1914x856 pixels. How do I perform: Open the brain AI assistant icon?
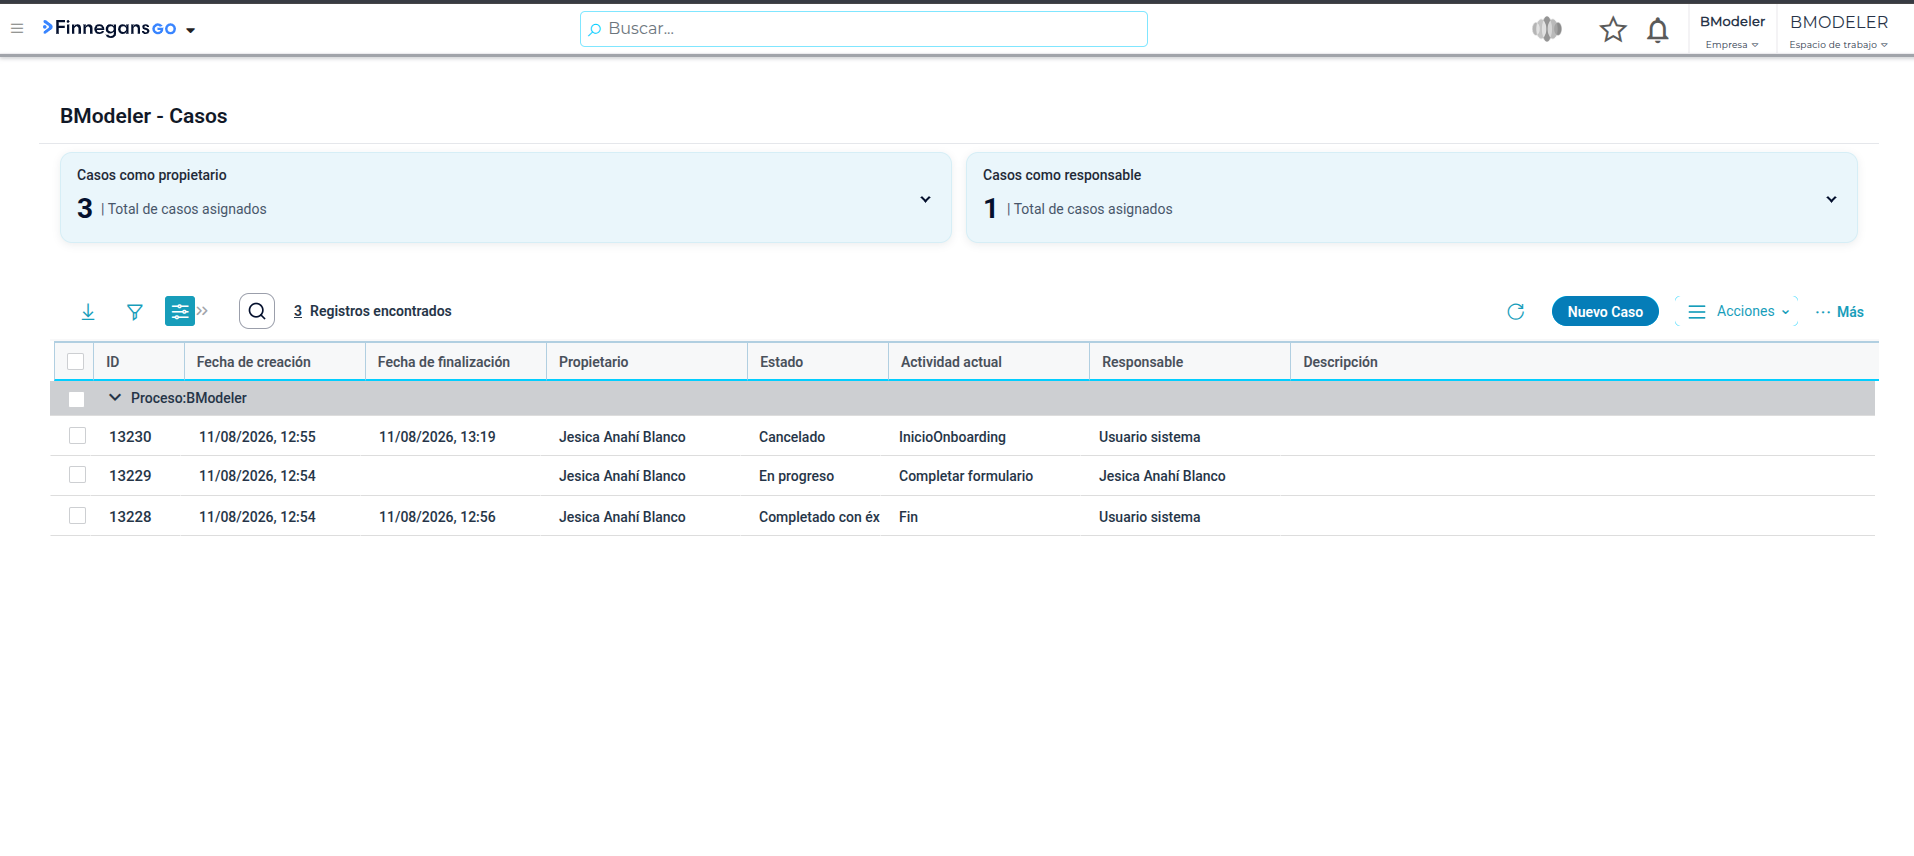[1547, 30]
